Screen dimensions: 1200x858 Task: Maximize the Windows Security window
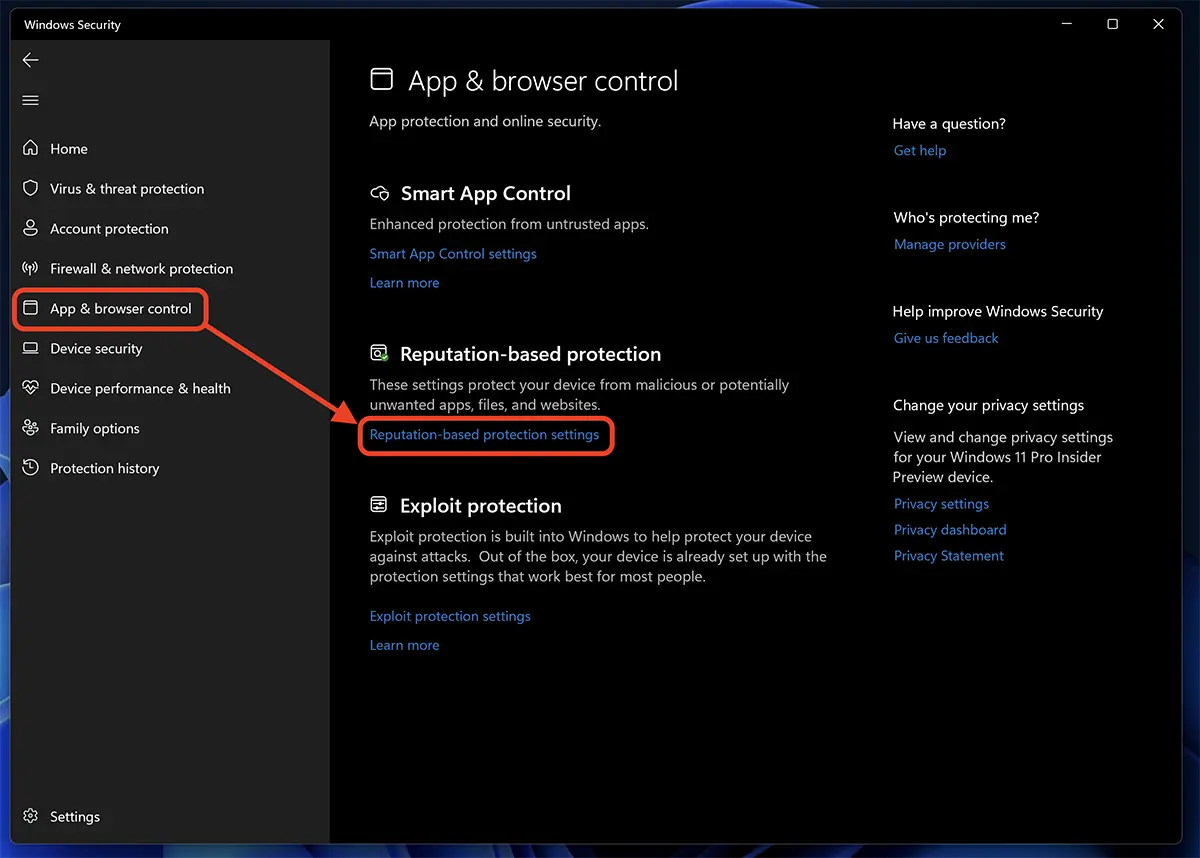1112,24
